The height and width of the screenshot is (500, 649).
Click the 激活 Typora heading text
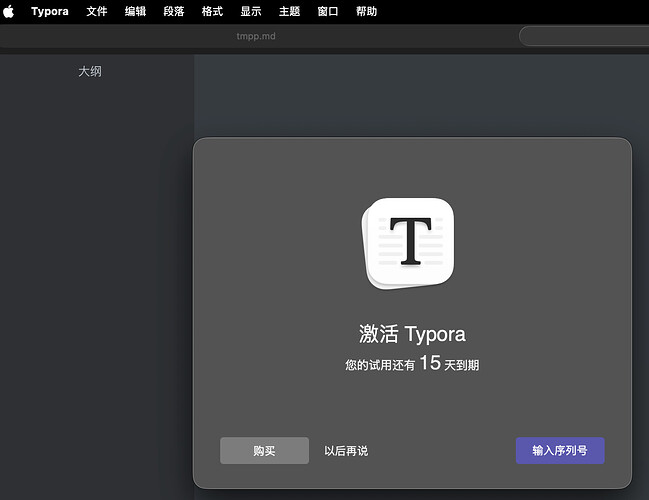[x=412, y=334]
